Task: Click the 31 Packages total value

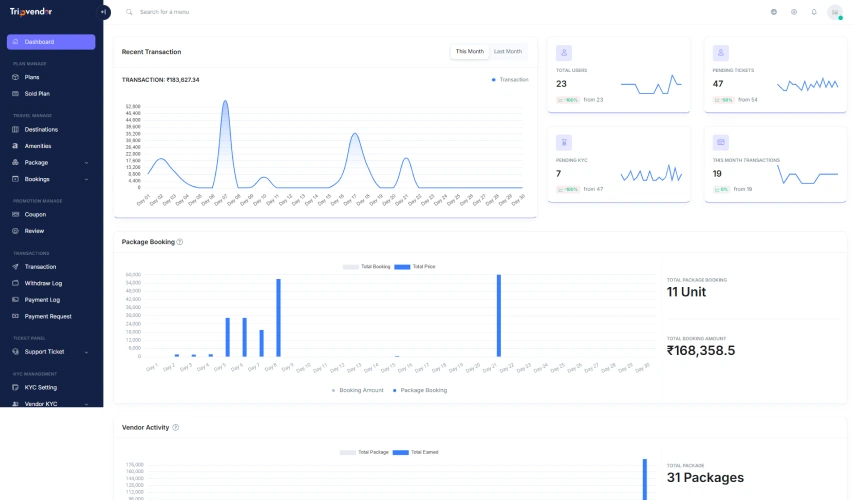Action: [705, 478]
